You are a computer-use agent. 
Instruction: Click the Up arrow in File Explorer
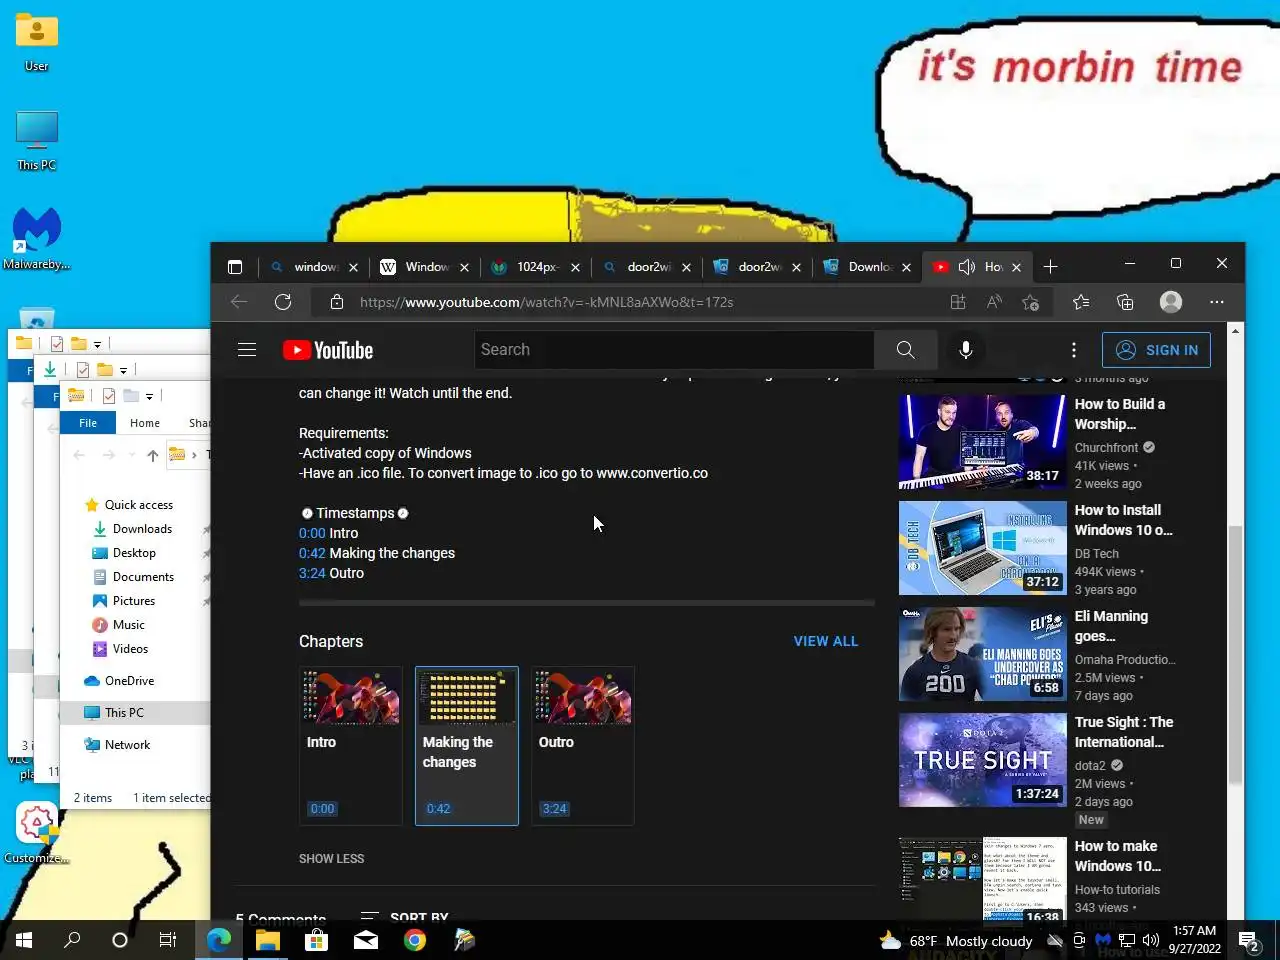coord(152,455)
